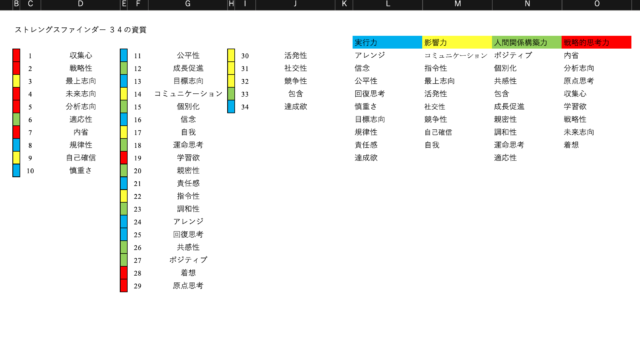Click the yellow color cell beside number 30
Screen dimensions: 640x360
[x=231, y=56]
